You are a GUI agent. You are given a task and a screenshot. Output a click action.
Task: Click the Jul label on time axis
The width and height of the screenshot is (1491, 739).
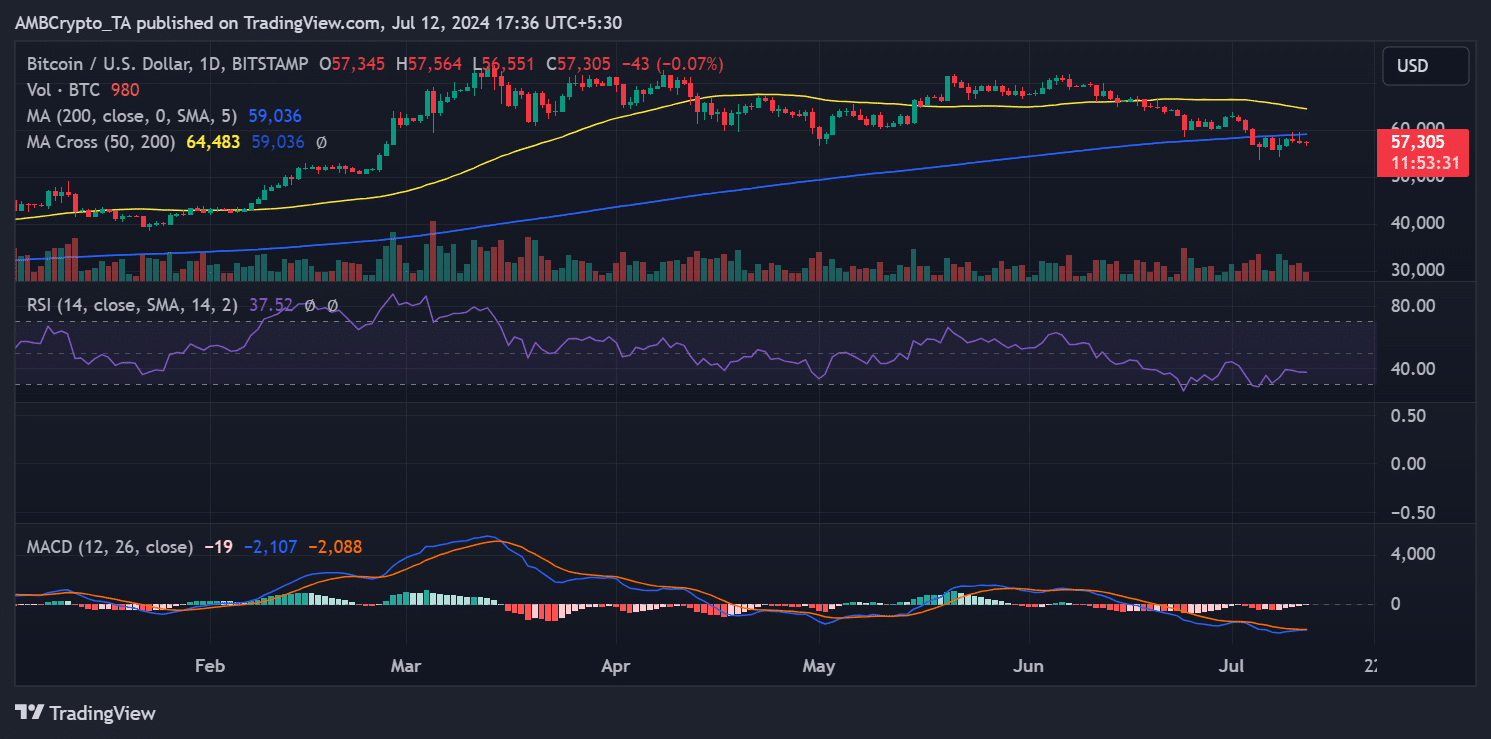coord(1232,665)
